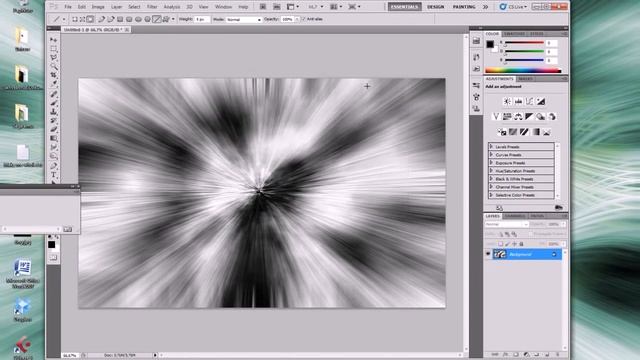Add a Curves adjustment
The width and height of the screenshot is (640, 360).
[529, 102]
